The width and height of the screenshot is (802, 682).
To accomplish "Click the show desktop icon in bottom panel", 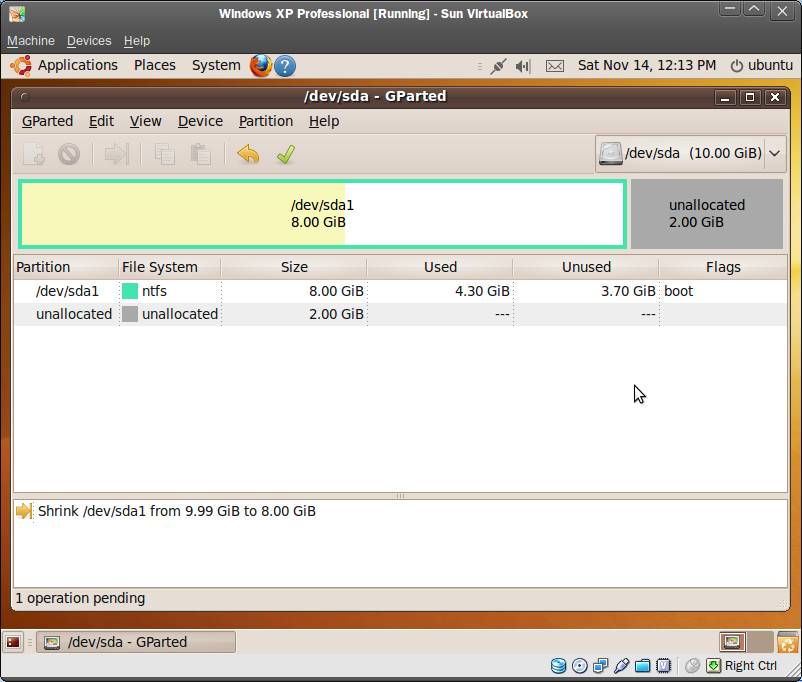I will pyautogui.click(x=13, y=642).
